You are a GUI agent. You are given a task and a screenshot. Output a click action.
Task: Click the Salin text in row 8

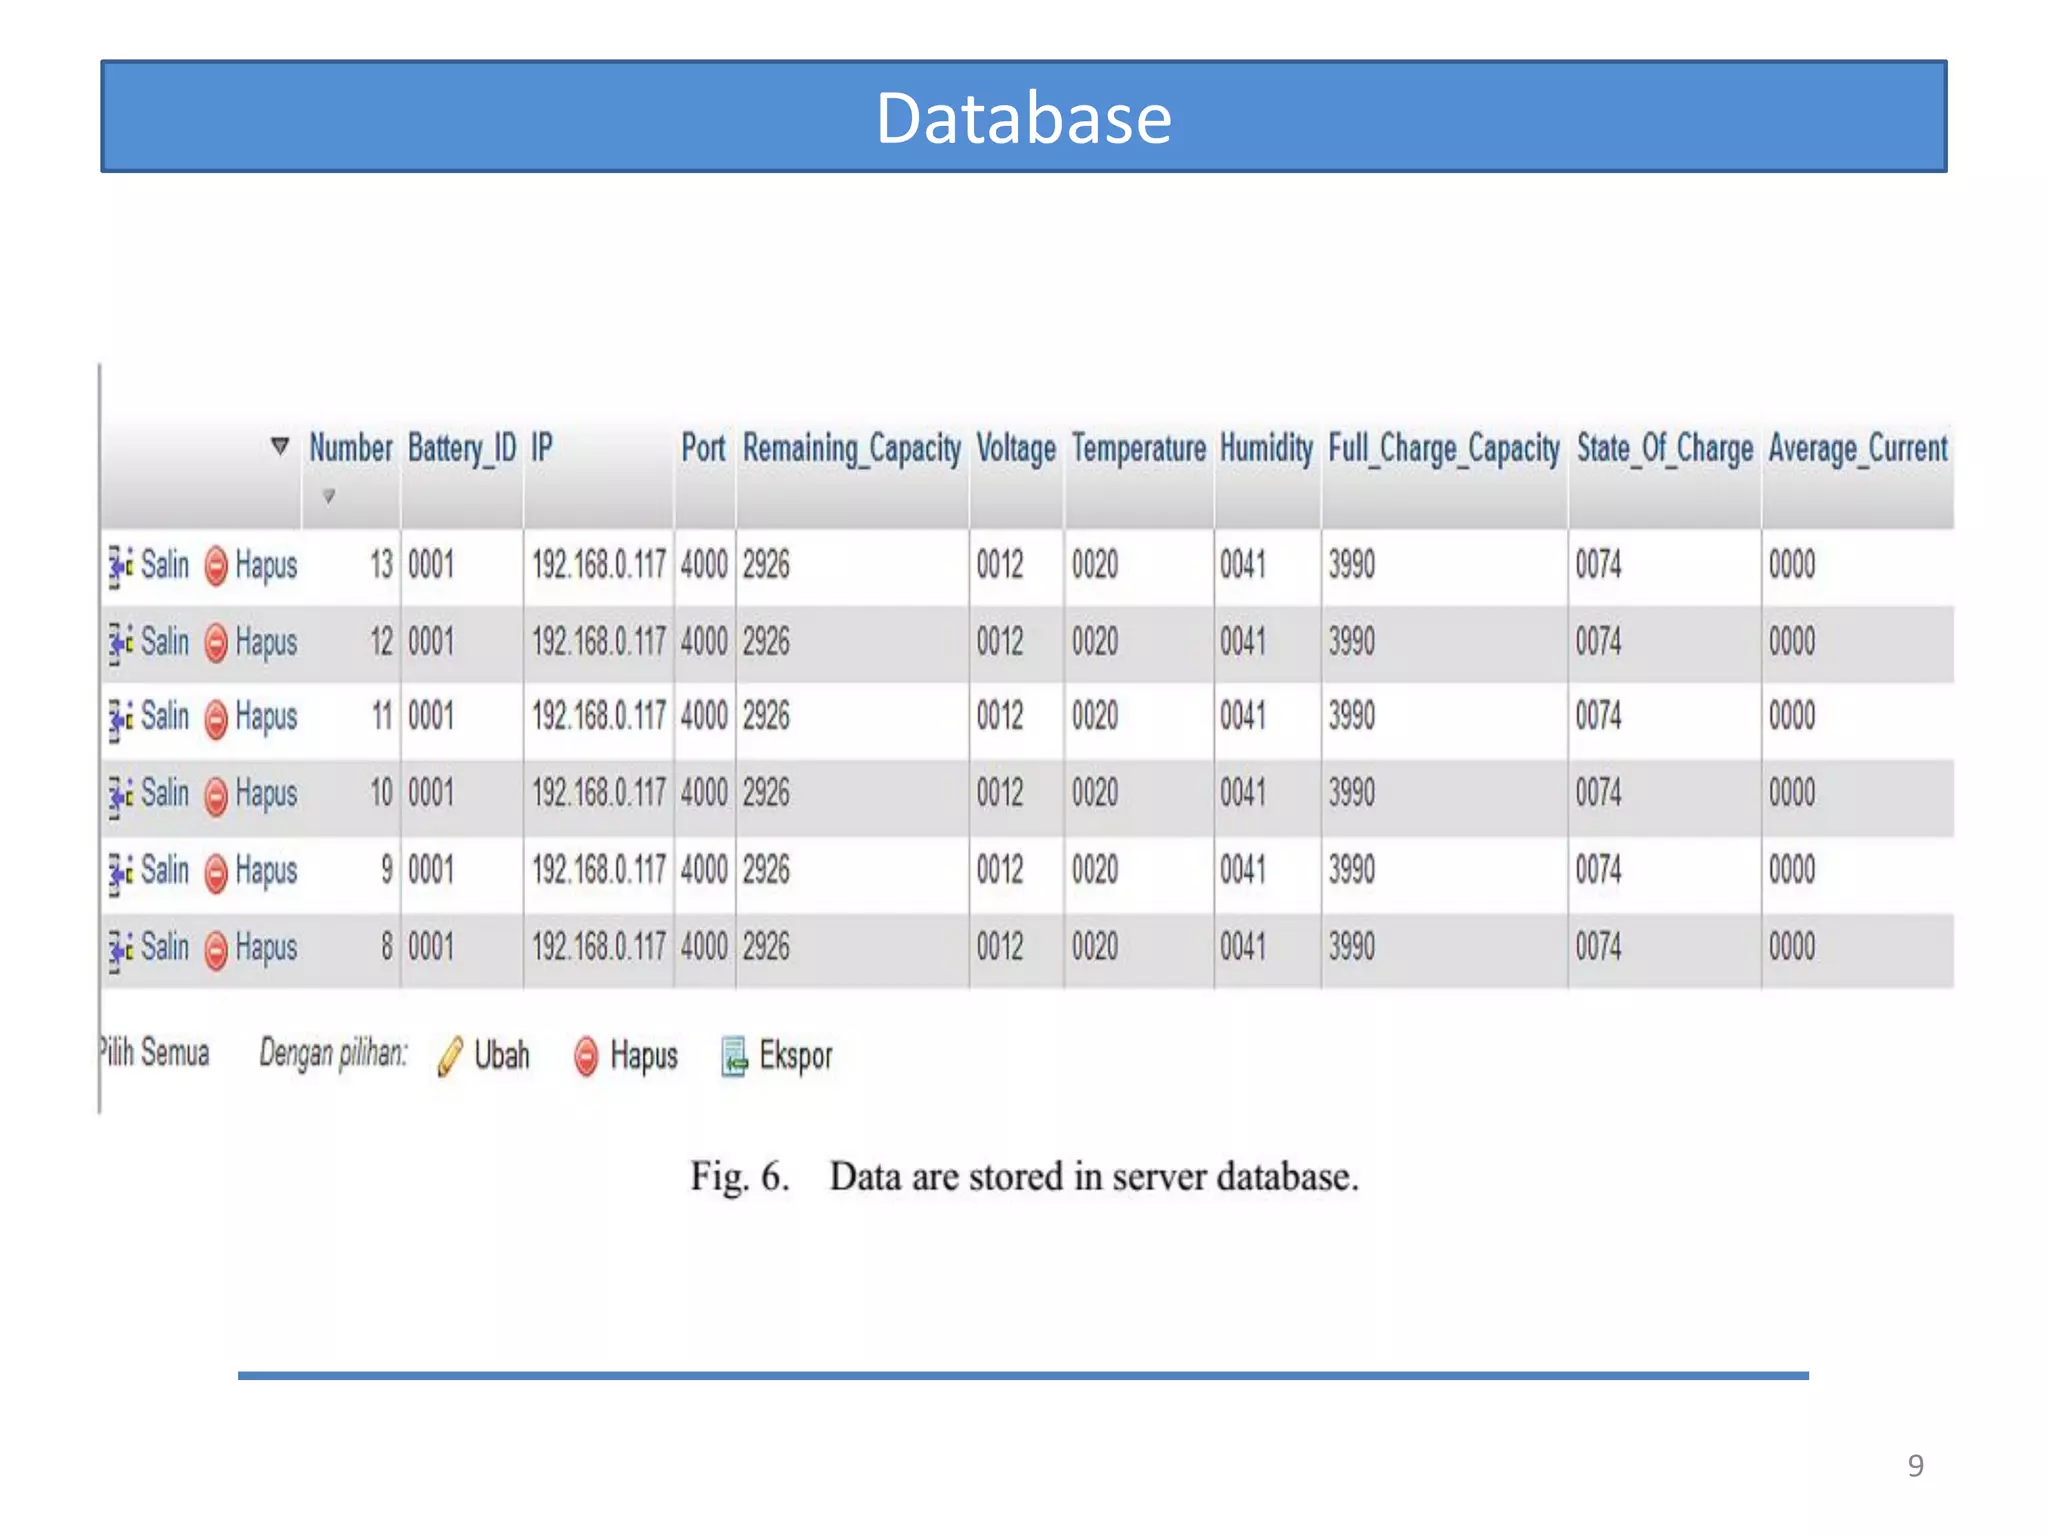tap(165, 947)
